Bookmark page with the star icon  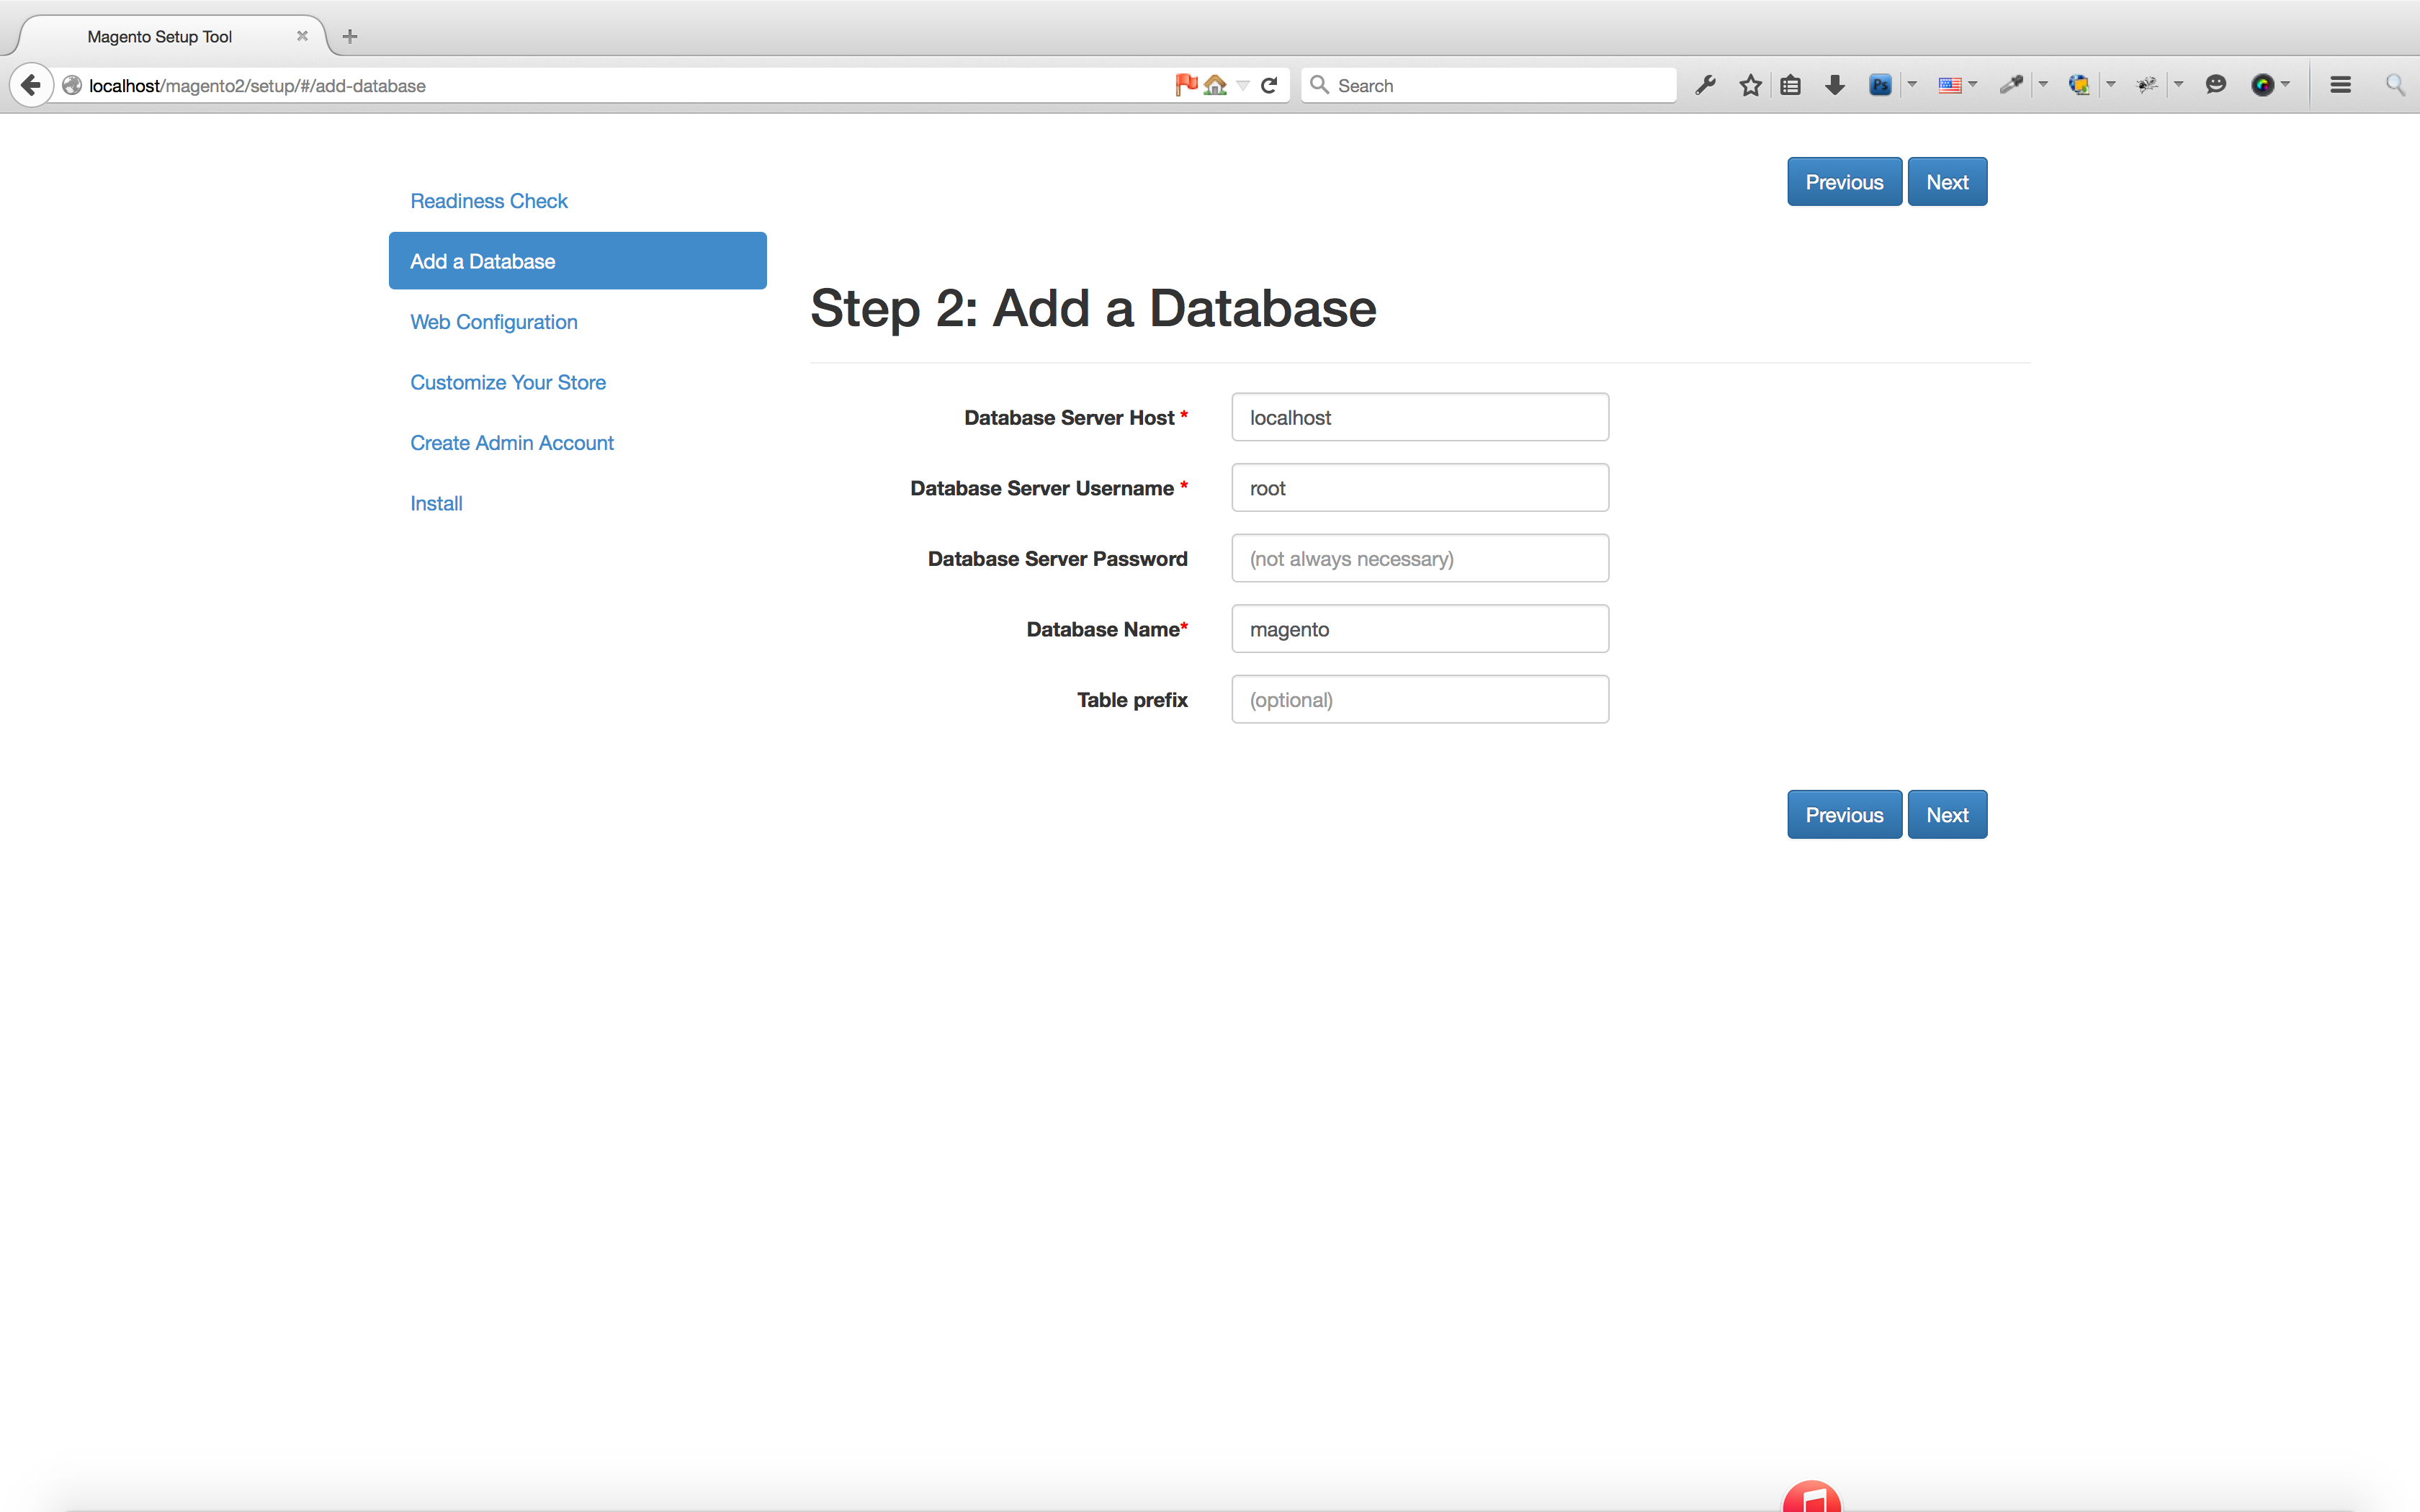click(1750, 85)
